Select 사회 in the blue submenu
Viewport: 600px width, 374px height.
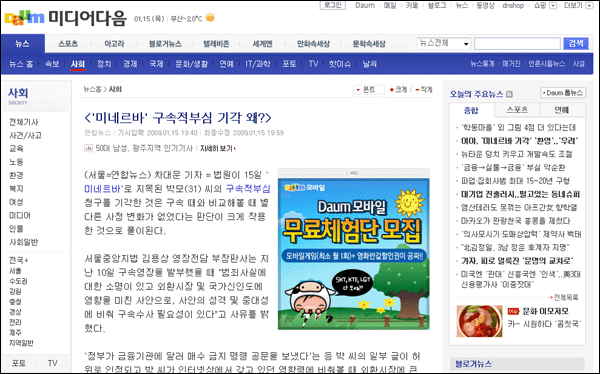[78, 64]
